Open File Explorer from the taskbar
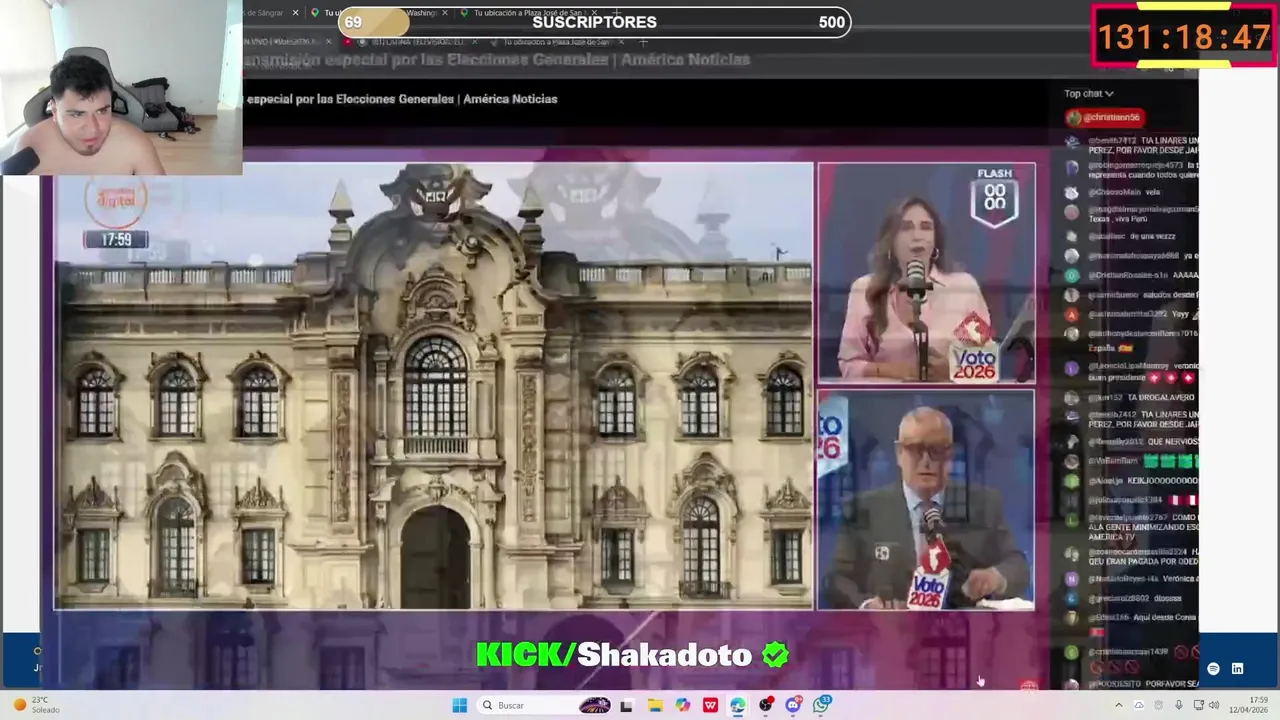 coord(655,705)
